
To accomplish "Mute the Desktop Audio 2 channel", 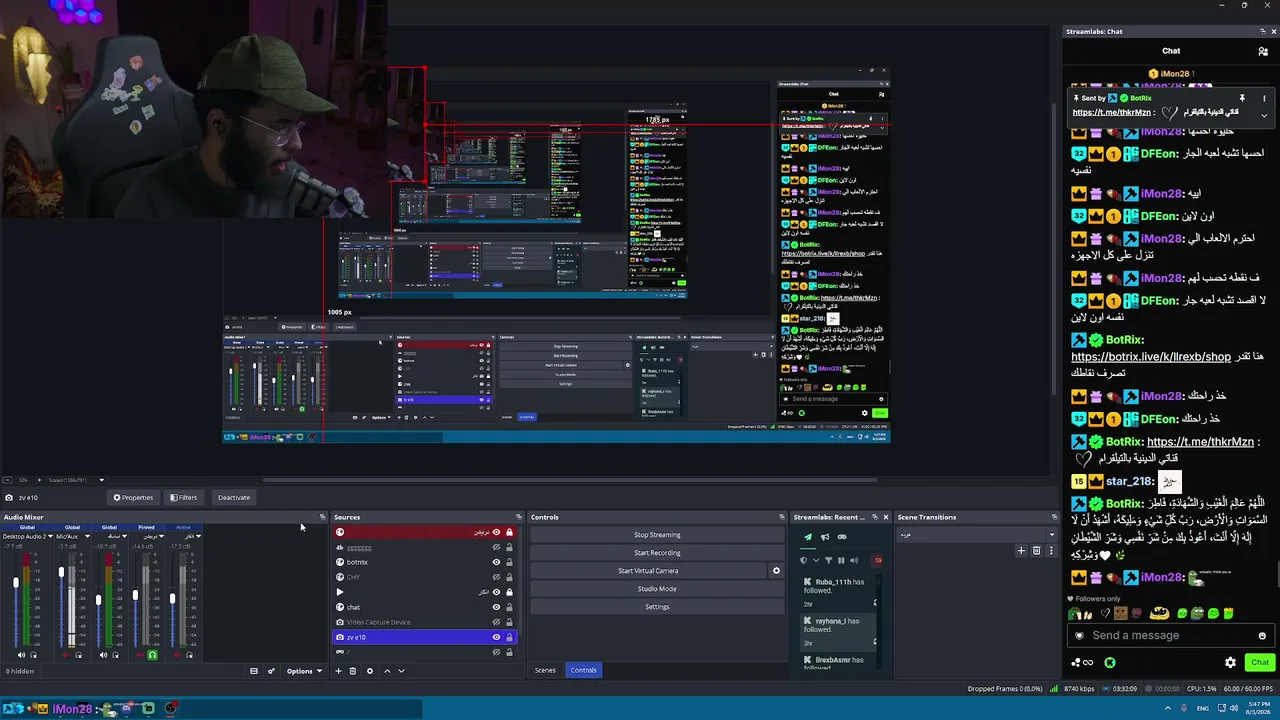I will 22,655.
